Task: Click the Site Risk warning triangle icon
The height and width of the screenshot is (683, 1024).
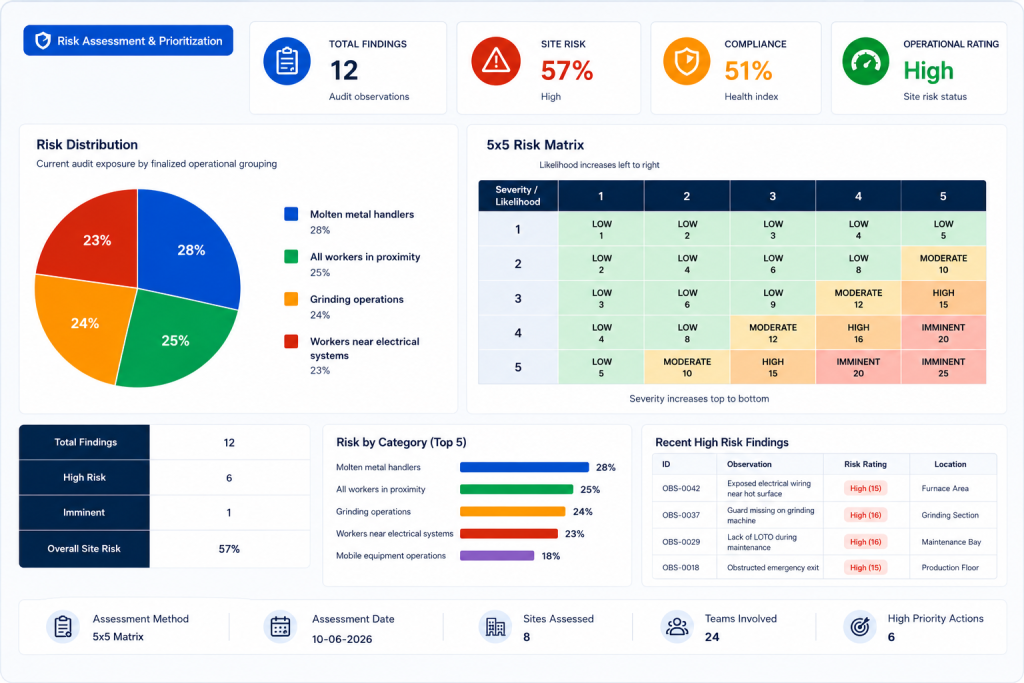Action: pos(496,61)
